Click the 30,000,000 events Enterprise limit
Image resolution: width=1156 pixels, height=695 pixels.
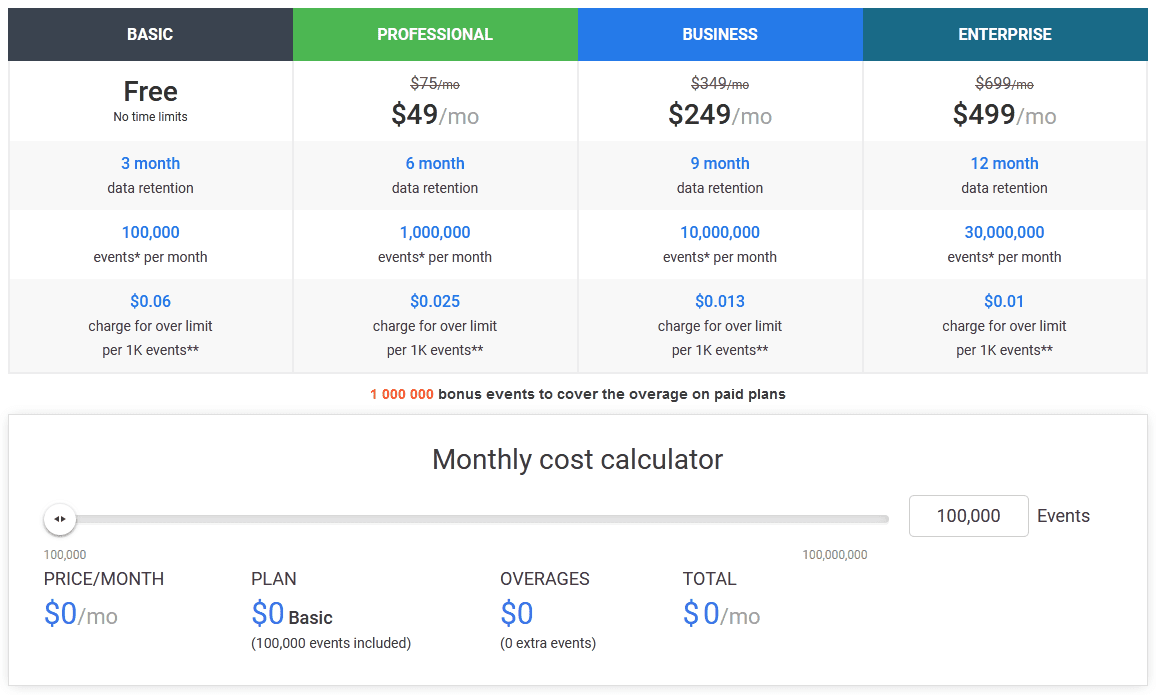click(1004, 231)
